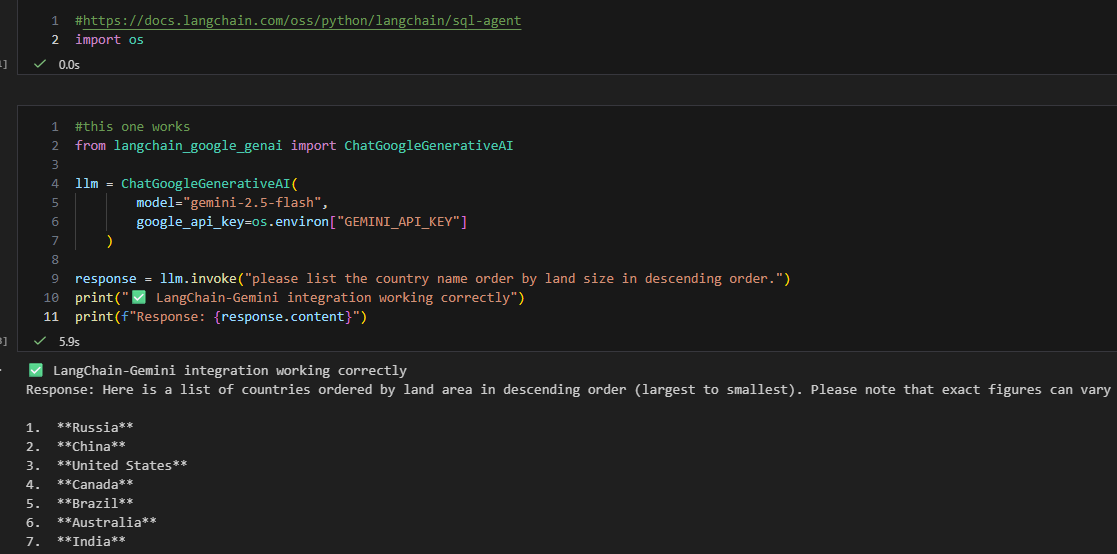Click line number 11 in second cell
Viewport: 1117px width, 554px height.
coord(52,317)
